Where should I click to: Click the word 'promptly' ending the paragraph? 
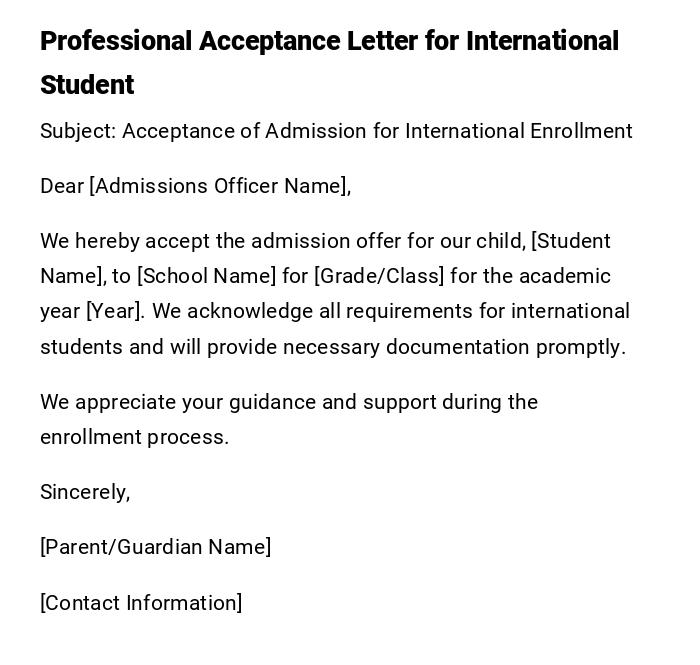[x=581, y=347]
